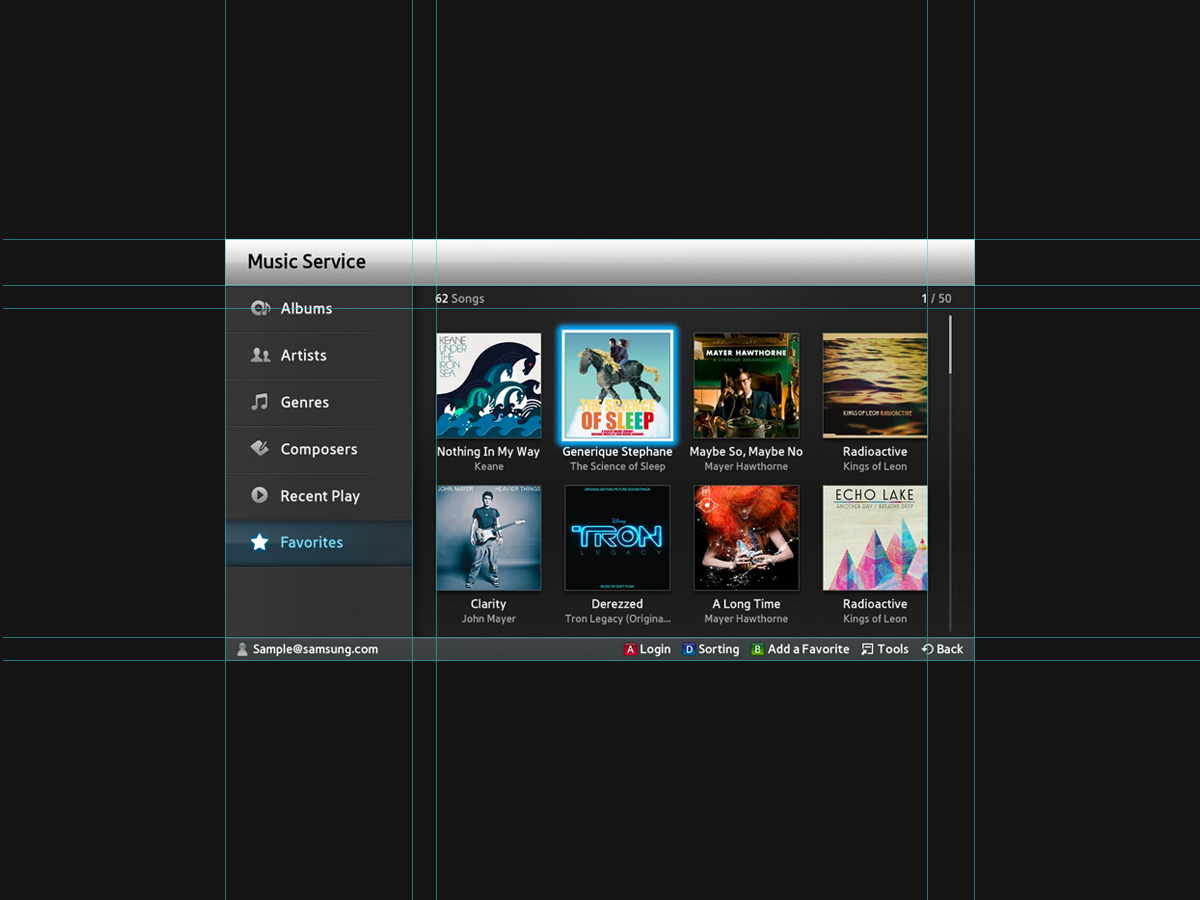1200x900 pixels.
Task: Click the vertical scrollbar thumb of the song grid
Action: click(950, 345)
